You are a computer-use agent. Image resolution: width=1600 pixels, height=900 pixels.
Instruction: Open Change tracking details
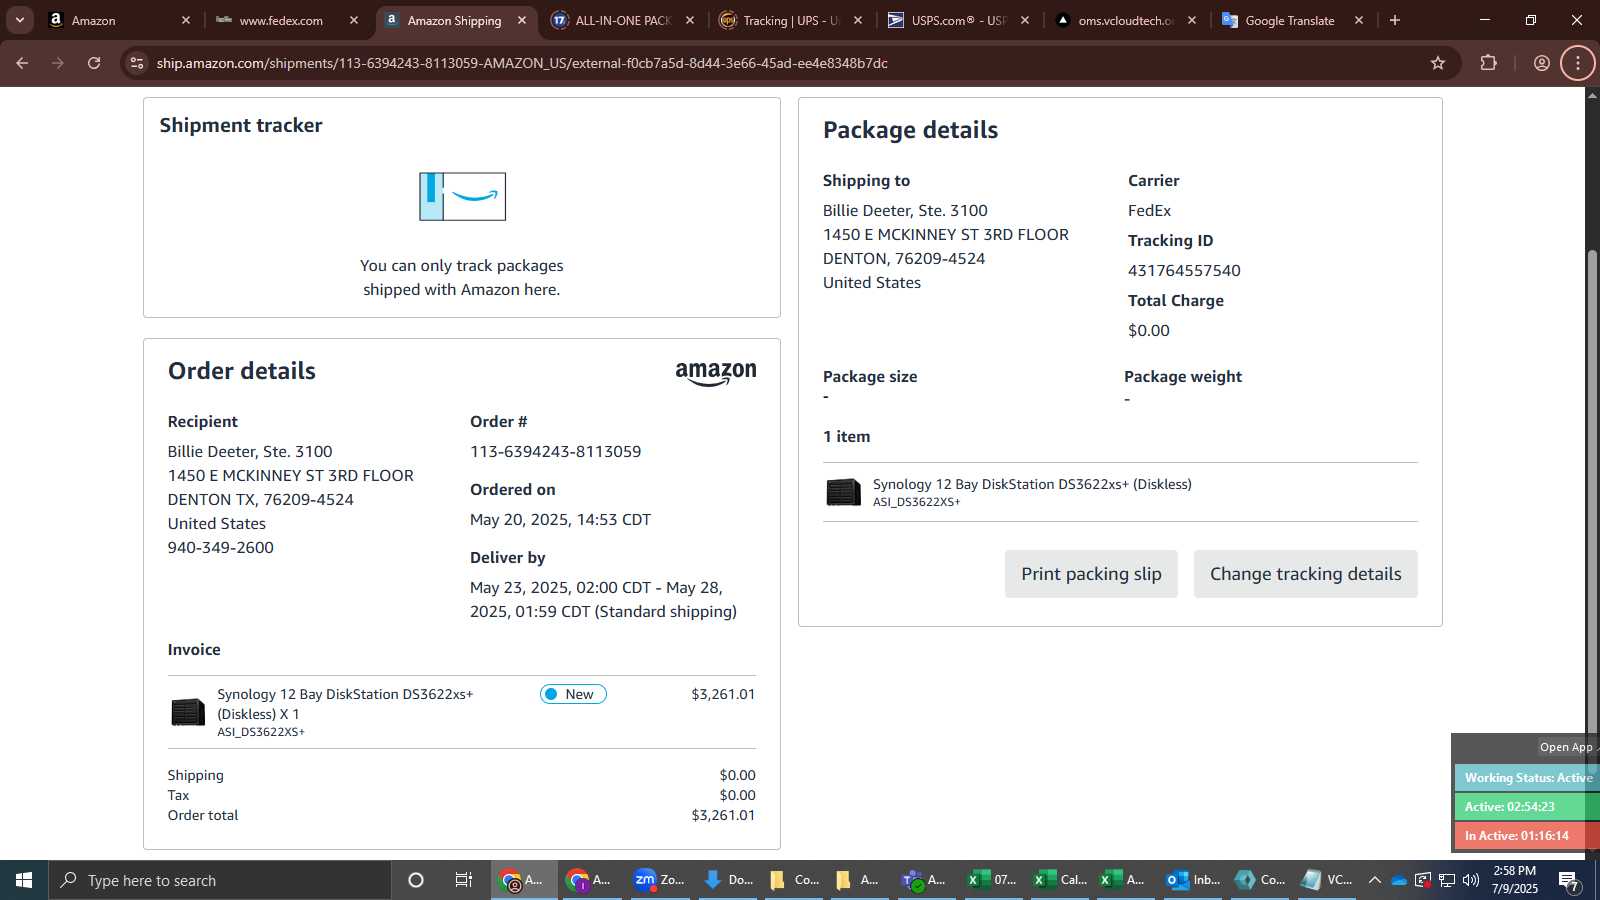point(1305,574)
